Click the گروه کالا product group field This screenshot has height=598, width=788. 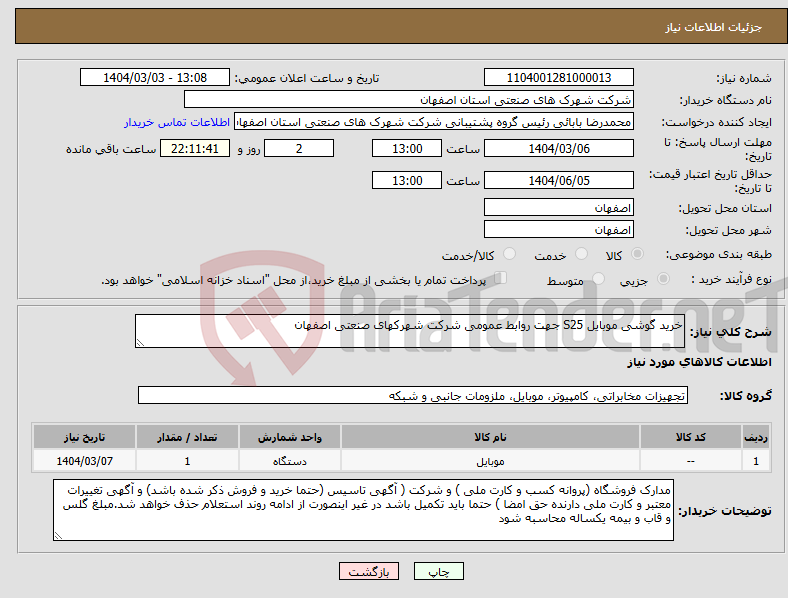coord(413,395)
